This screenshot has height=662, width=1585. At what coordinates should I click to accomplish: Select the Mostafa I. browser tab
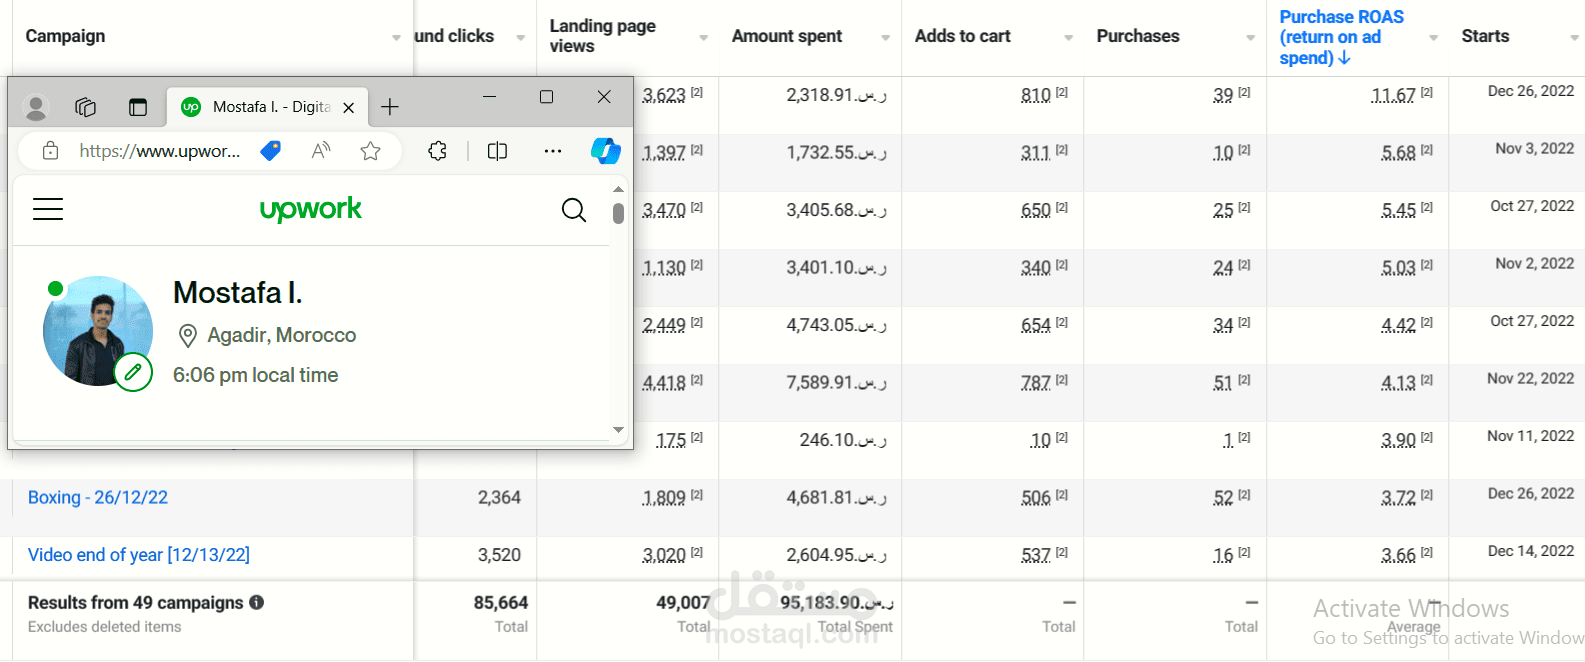pyautogui.click(x=260, y=107)
